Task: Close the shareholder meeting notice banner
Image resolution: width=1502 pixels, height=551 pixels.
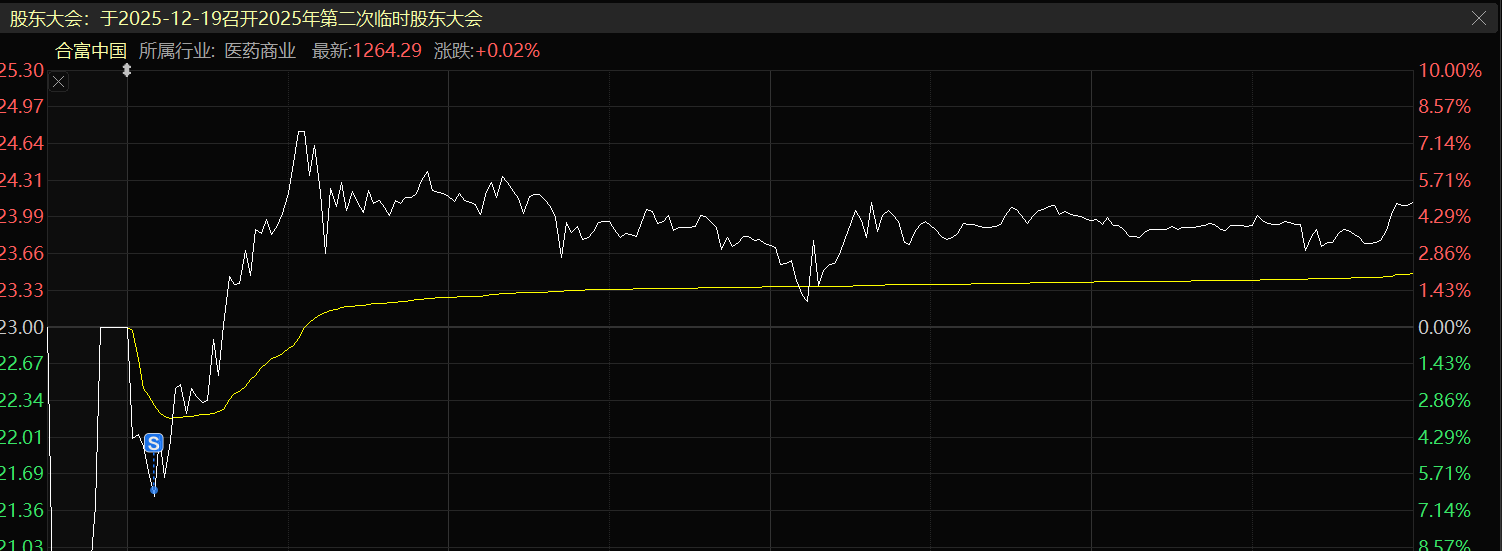Action: 1479,18
